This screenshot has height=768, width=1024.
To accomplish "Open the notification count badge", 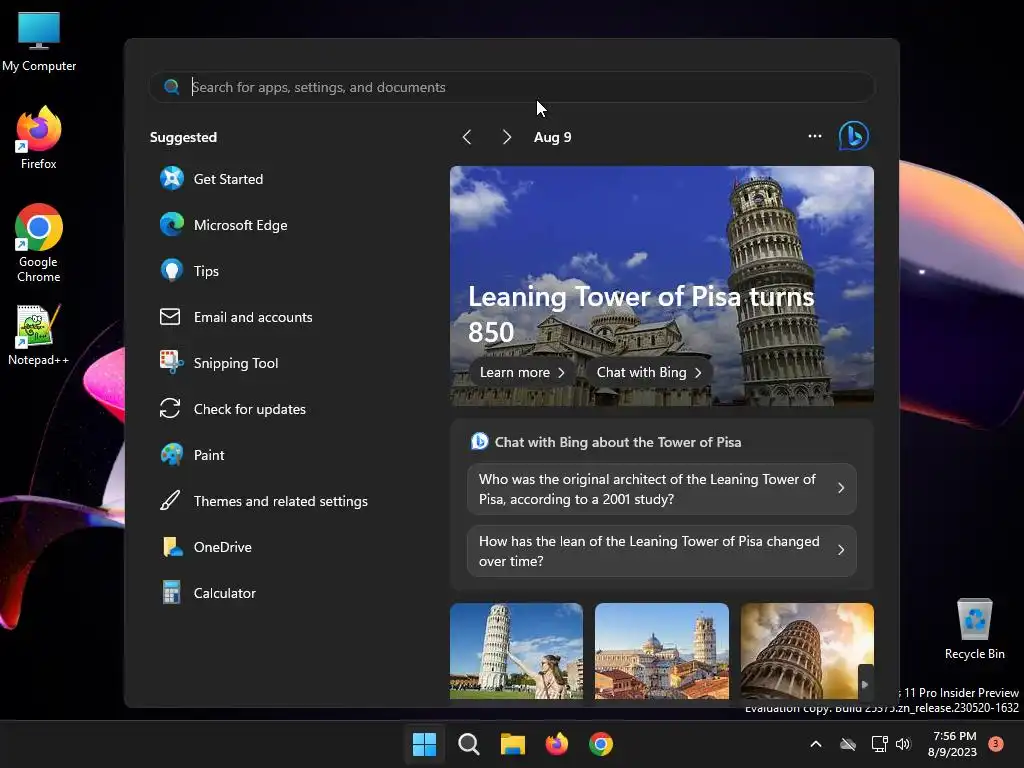I will point(996,744).
